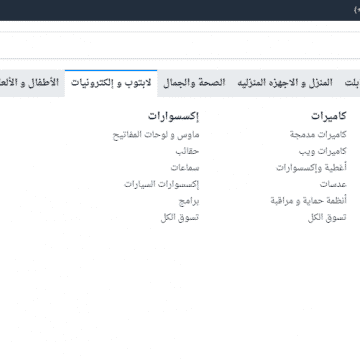Choose إكسسوارات السيارات link
The width and height of the screenshot is (360, 360).
click(162, 184)
